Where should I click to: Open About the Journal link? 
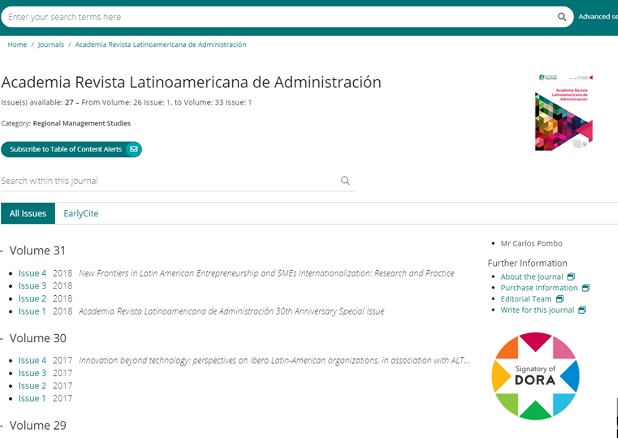[532, 277]
